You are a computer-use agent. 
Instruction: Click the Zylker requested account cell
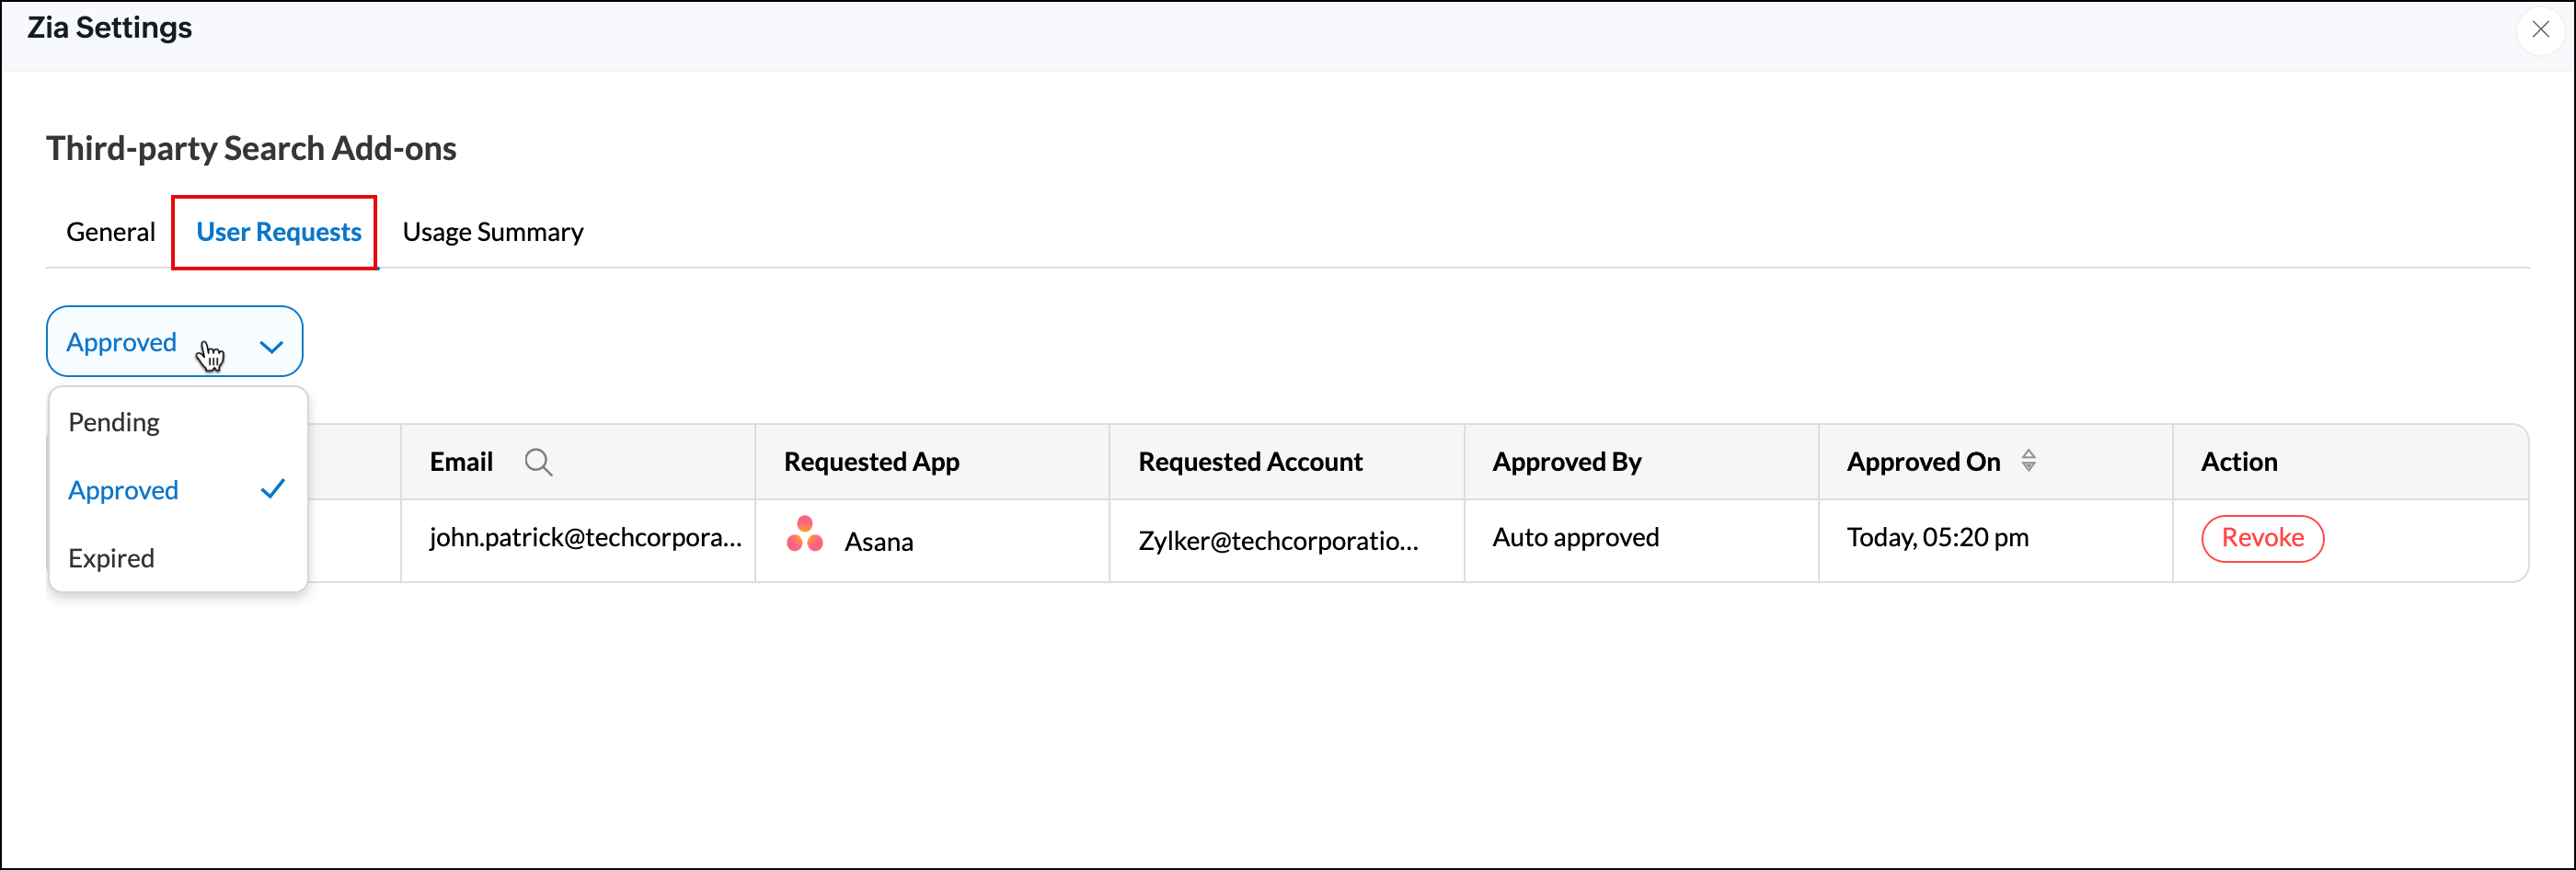tap(1277, 541)
